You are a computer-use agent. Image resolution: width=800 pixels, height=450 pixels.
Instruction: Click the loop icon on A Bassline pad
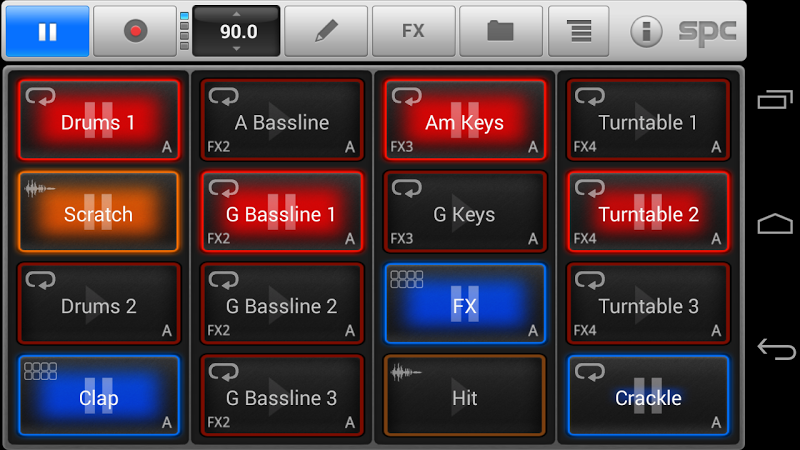223,96
